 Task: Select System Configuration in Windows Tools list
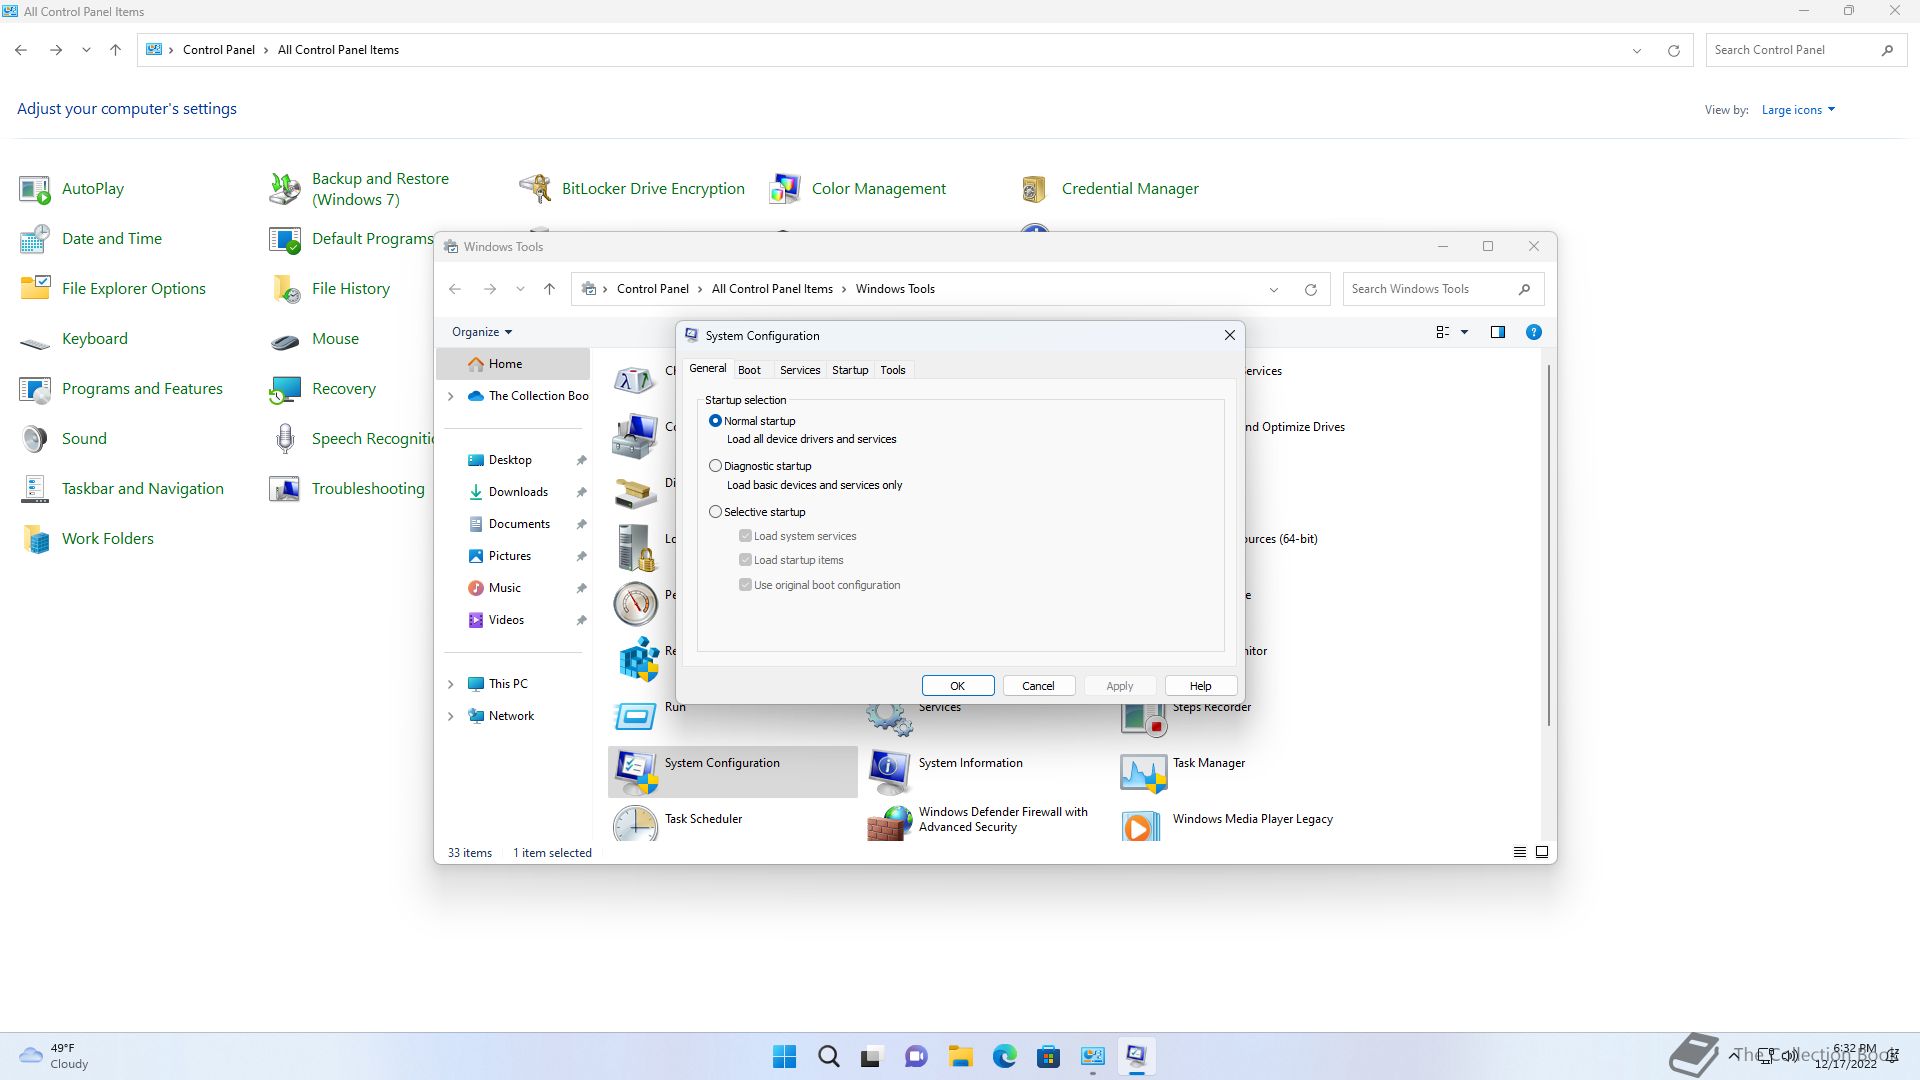tap(733, 771)
